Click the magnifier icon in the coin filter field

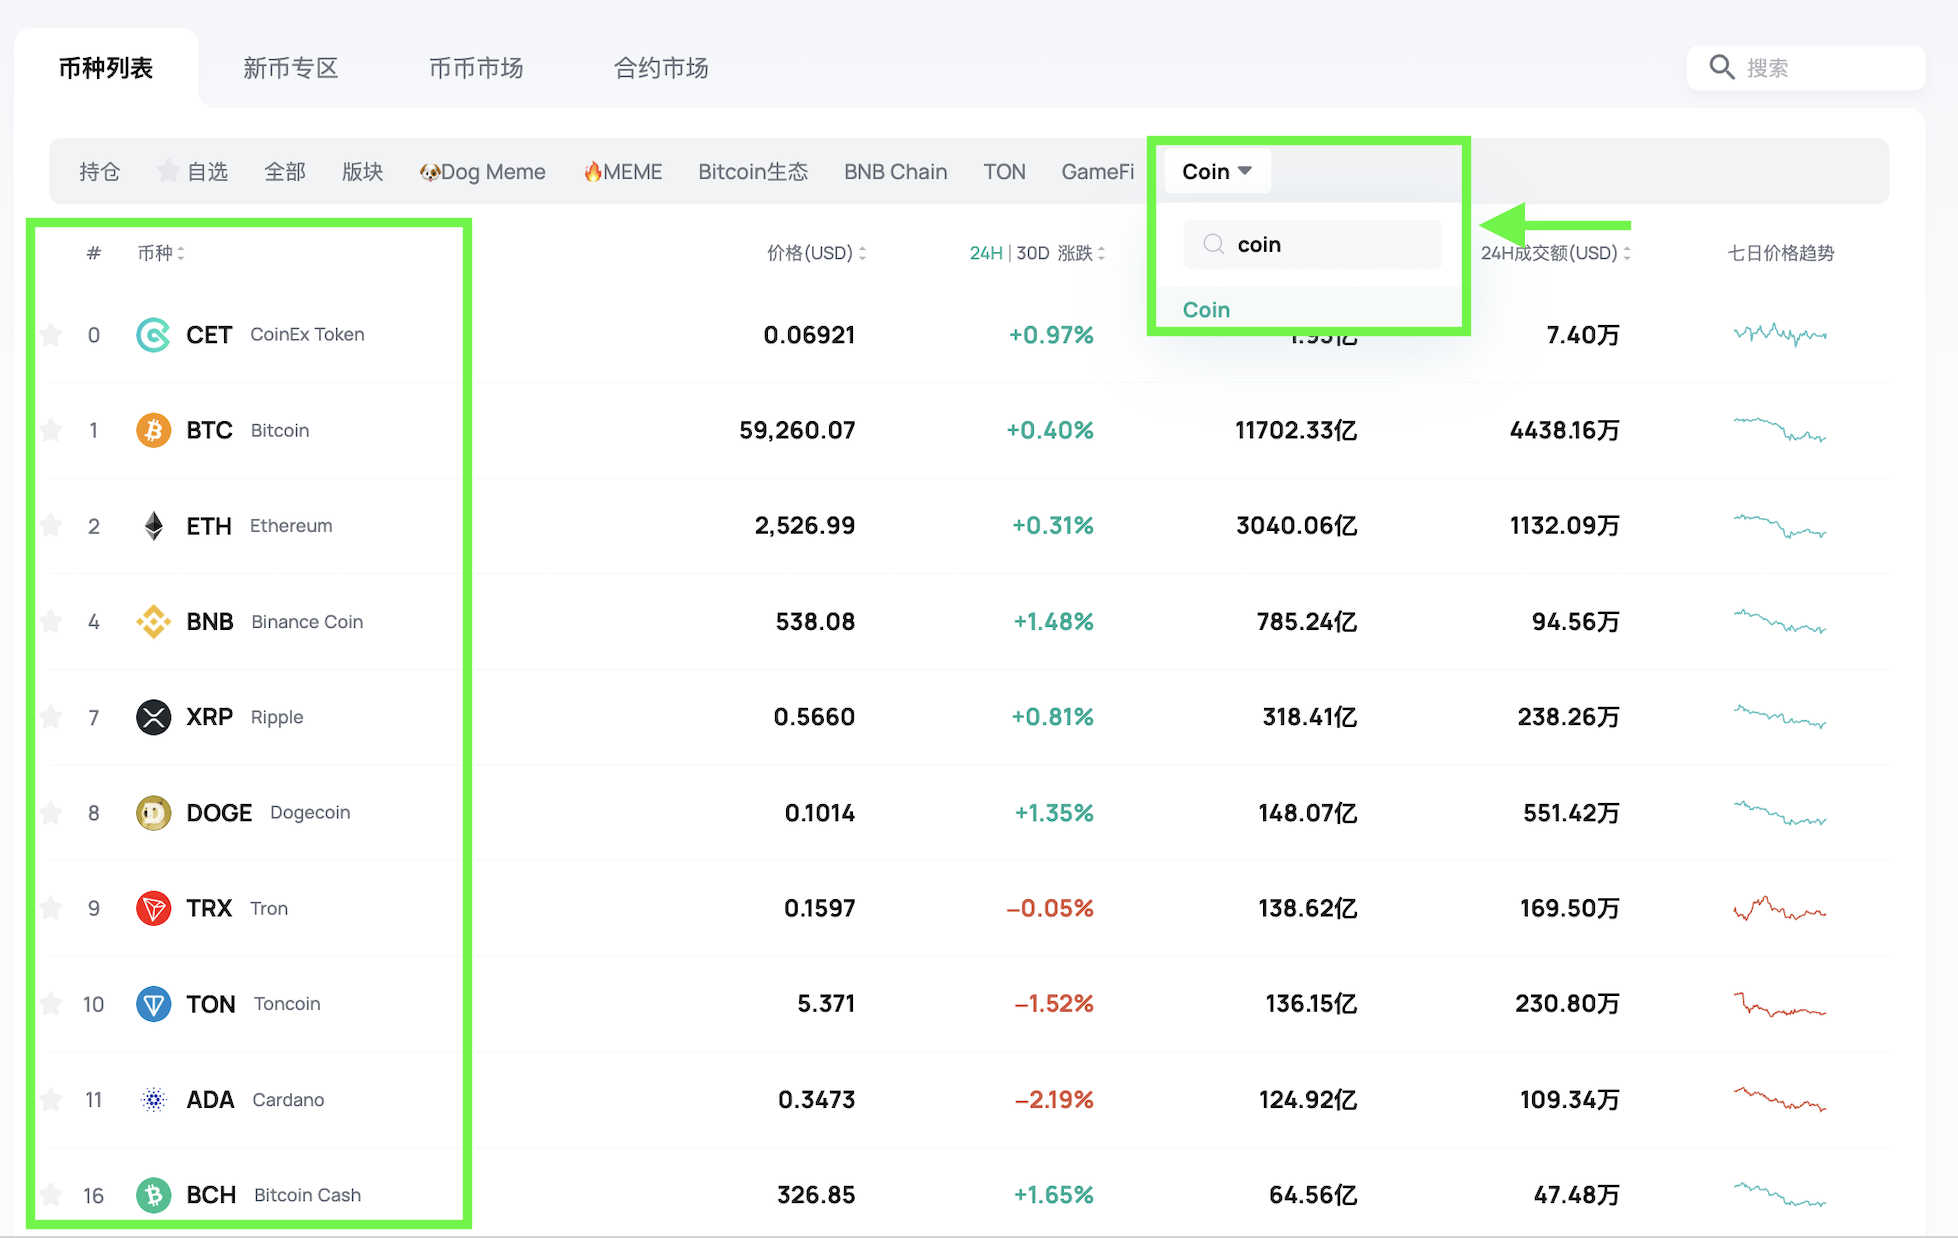tap(1213, 244)
